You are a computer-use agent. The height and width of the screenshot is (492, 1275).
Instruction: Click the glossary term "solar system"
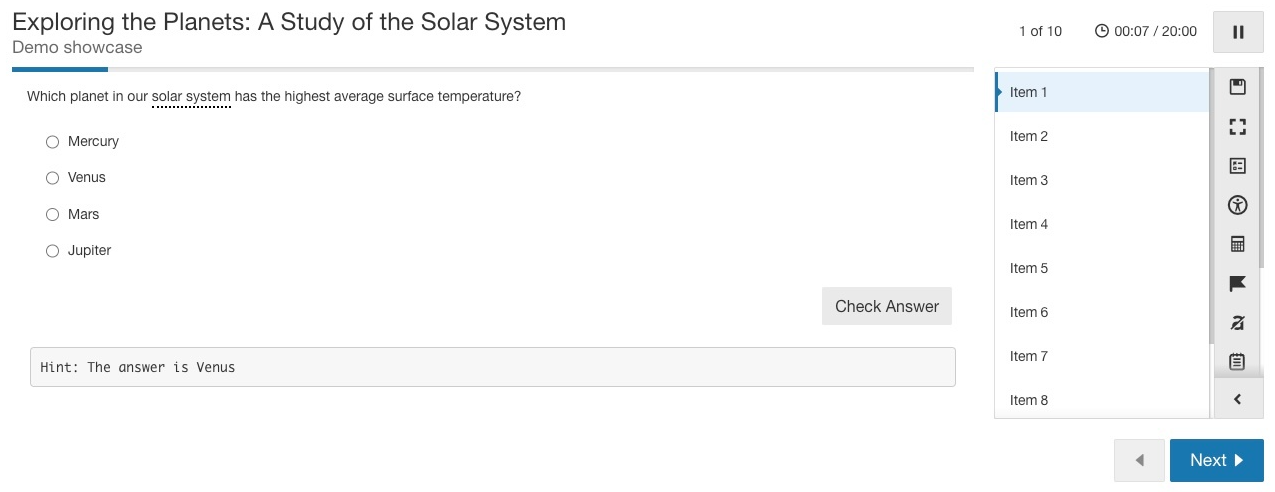[x=191, y=97]
